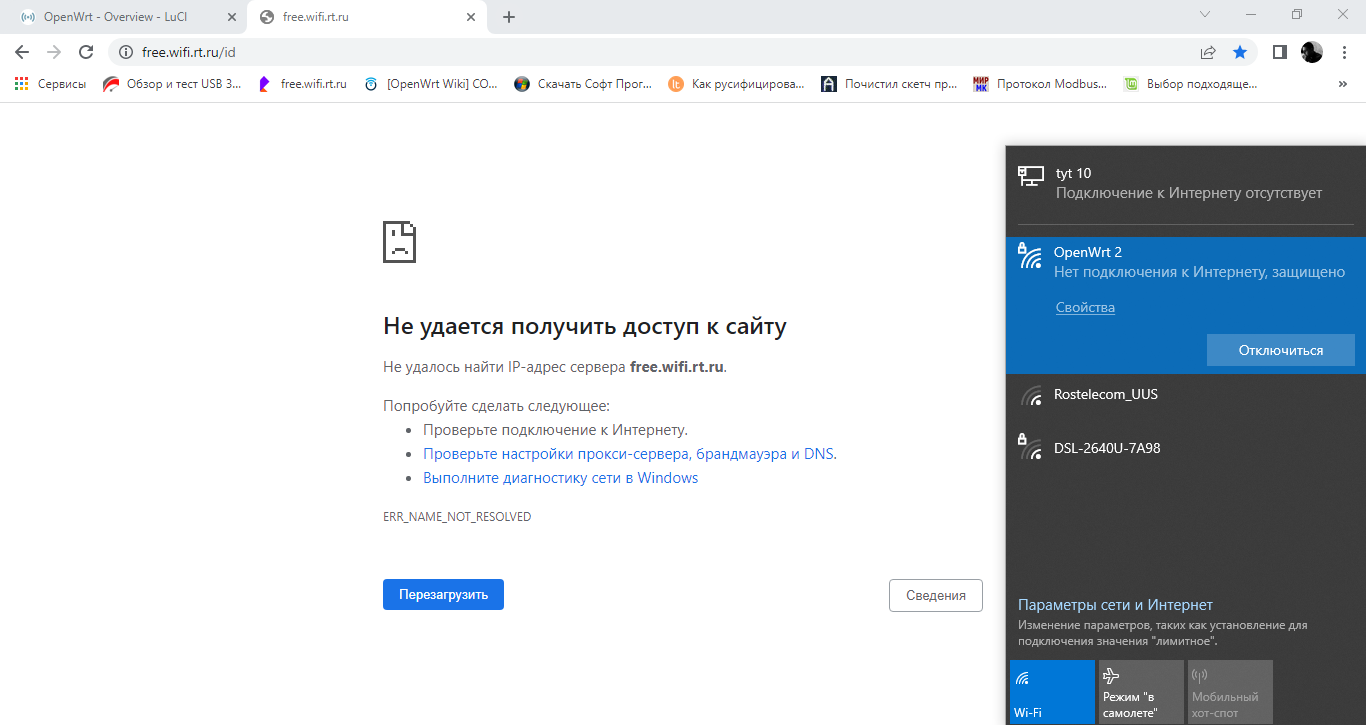Open a new tab with the plus button
This screenshot has height=725, width=1366.
[x=509, y=17]
